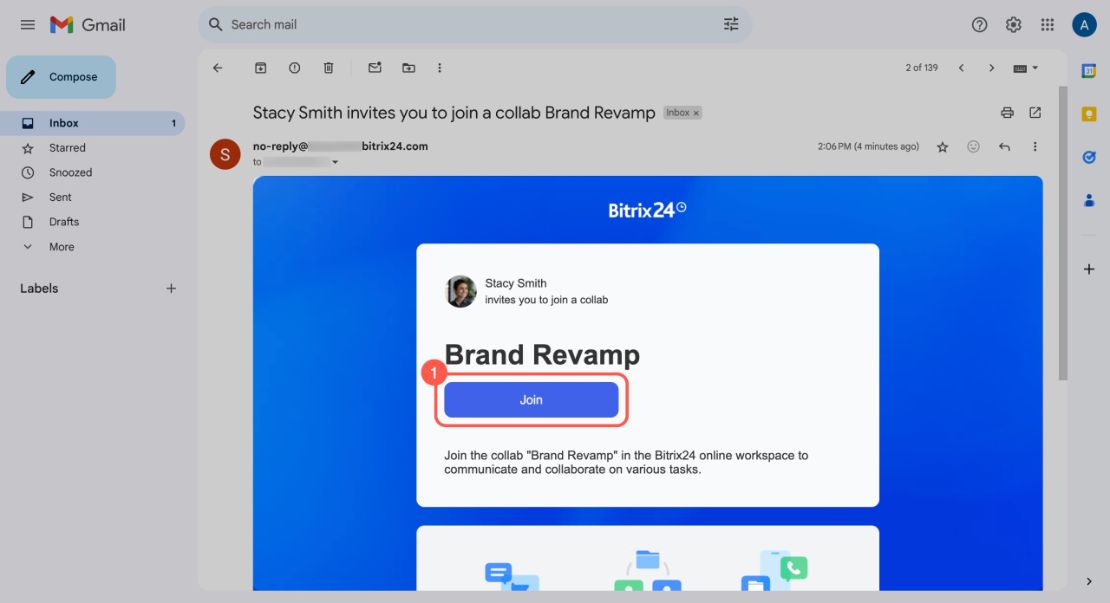The width and height of the screenshot is (1110, 603).
Task: Go to the newer email
Action: pos(961,68)
